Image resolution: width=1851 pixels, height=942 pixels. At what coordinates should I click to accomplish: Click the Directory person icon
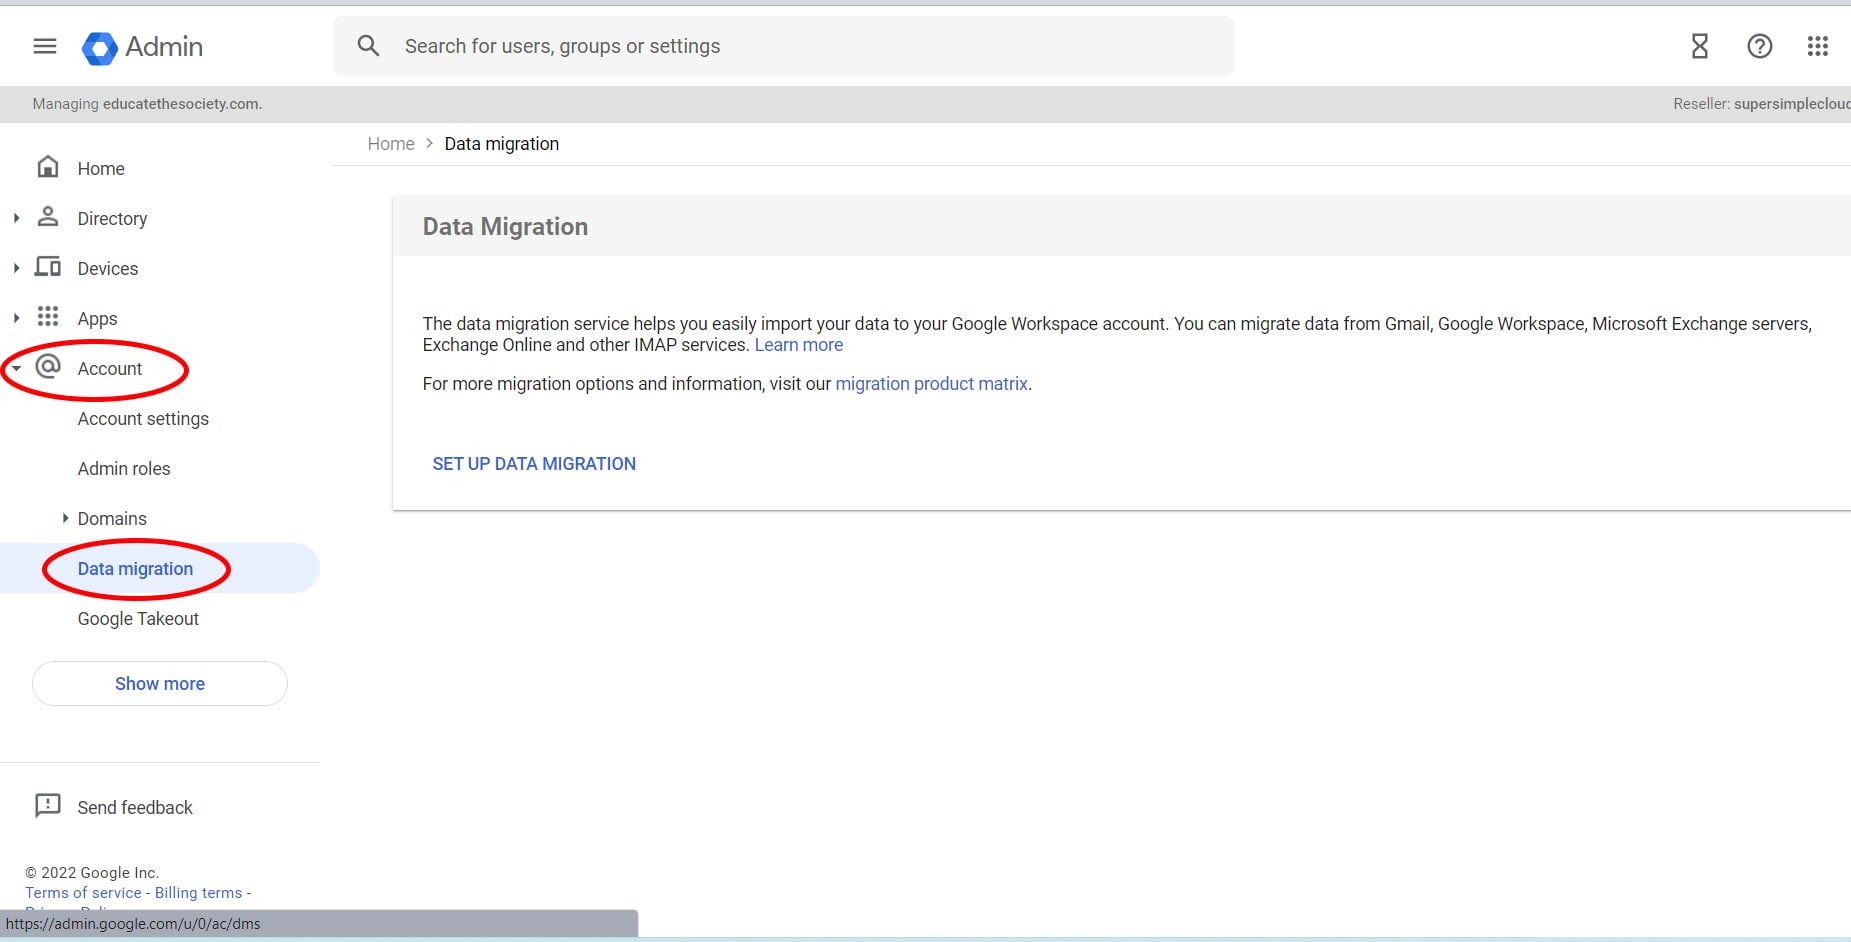[x=48, y=217]
